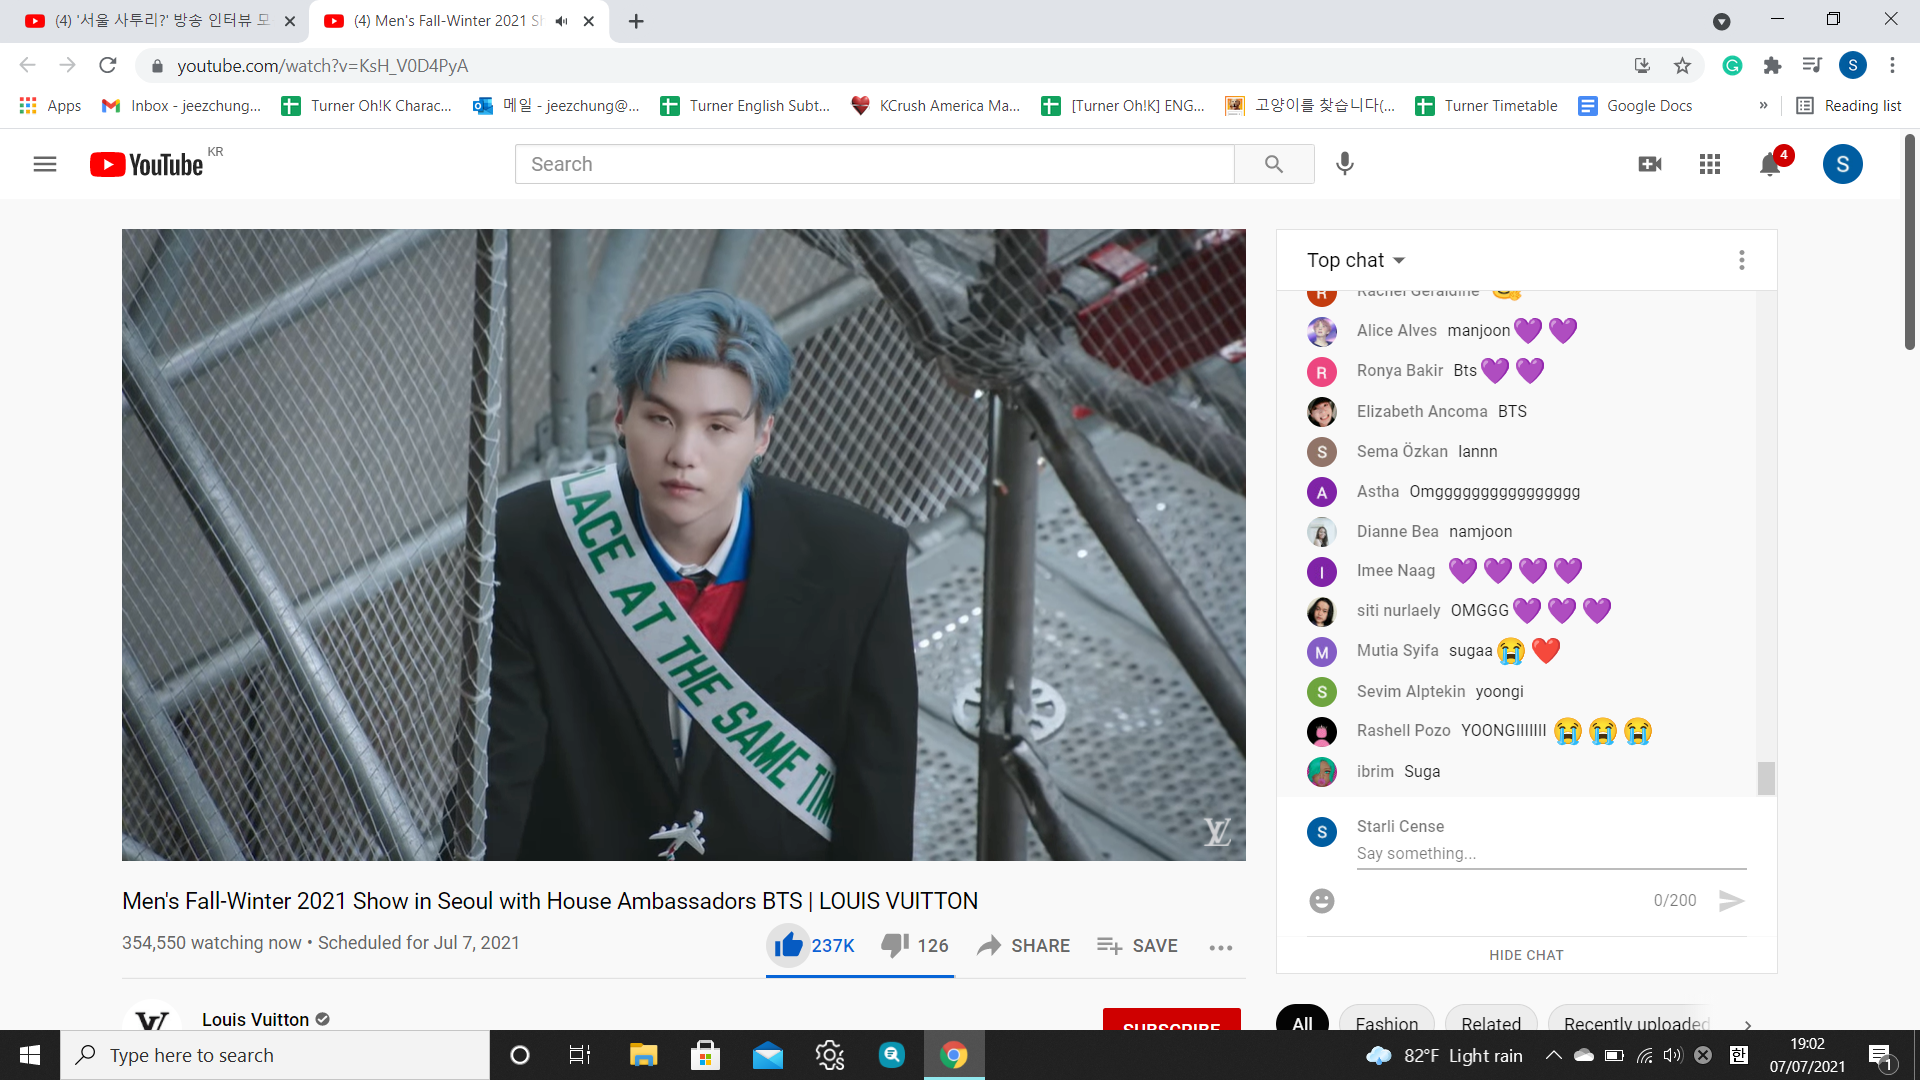Bookmark this page with star icon
The image size is (1920, 1080).
(1682, 65)
